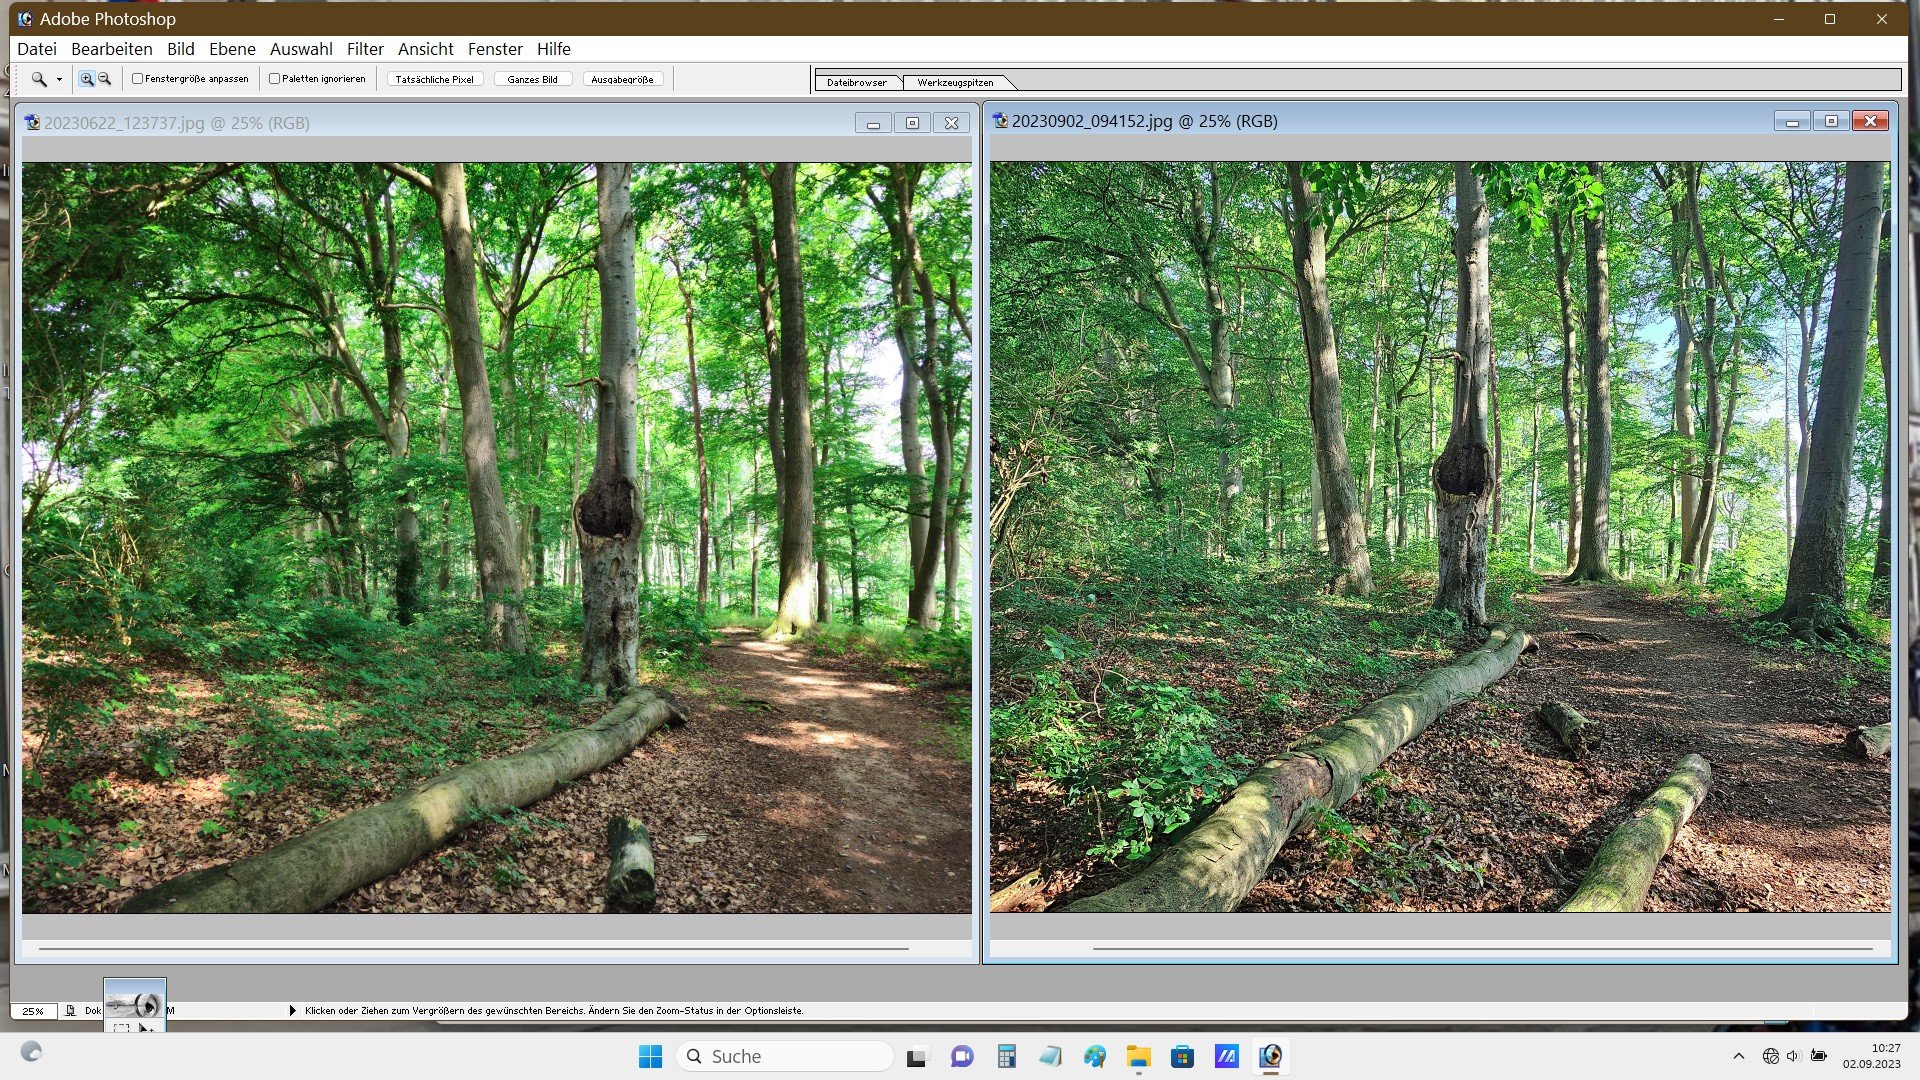1920x1080 pixels.
Task: Select the Zoom Out magnifier icon
Action: pyautogui.click(x=104, y=79)
